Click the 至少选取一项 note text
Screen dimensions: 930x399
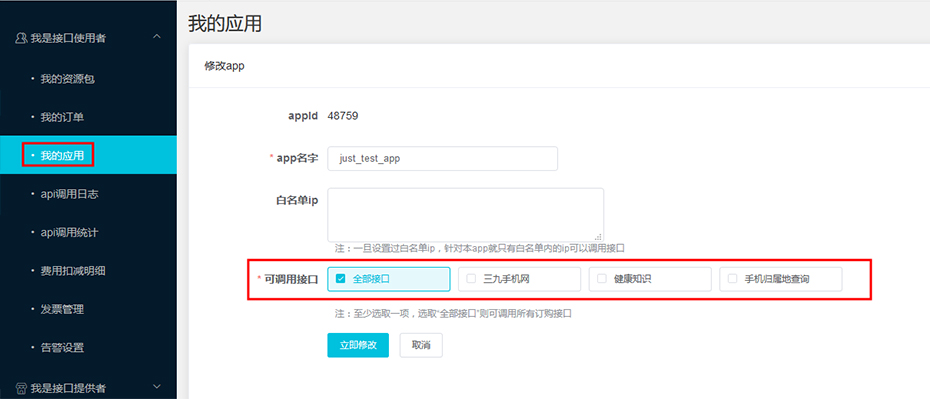pyautogui.click(x=453, y=314)
